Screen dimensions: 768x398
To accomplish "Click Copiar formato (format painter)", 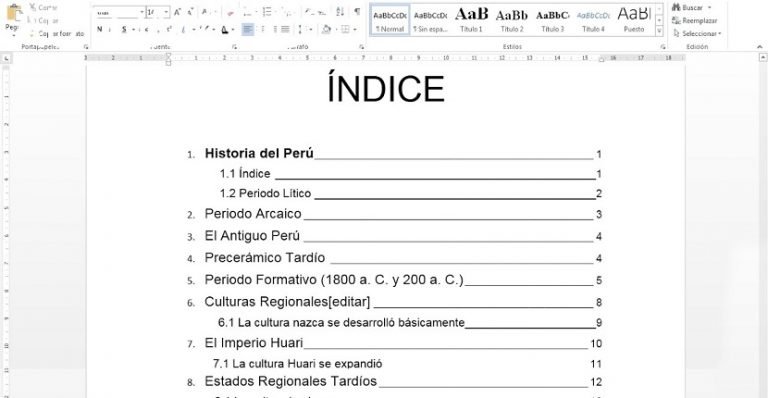I will tap(56, 34).
